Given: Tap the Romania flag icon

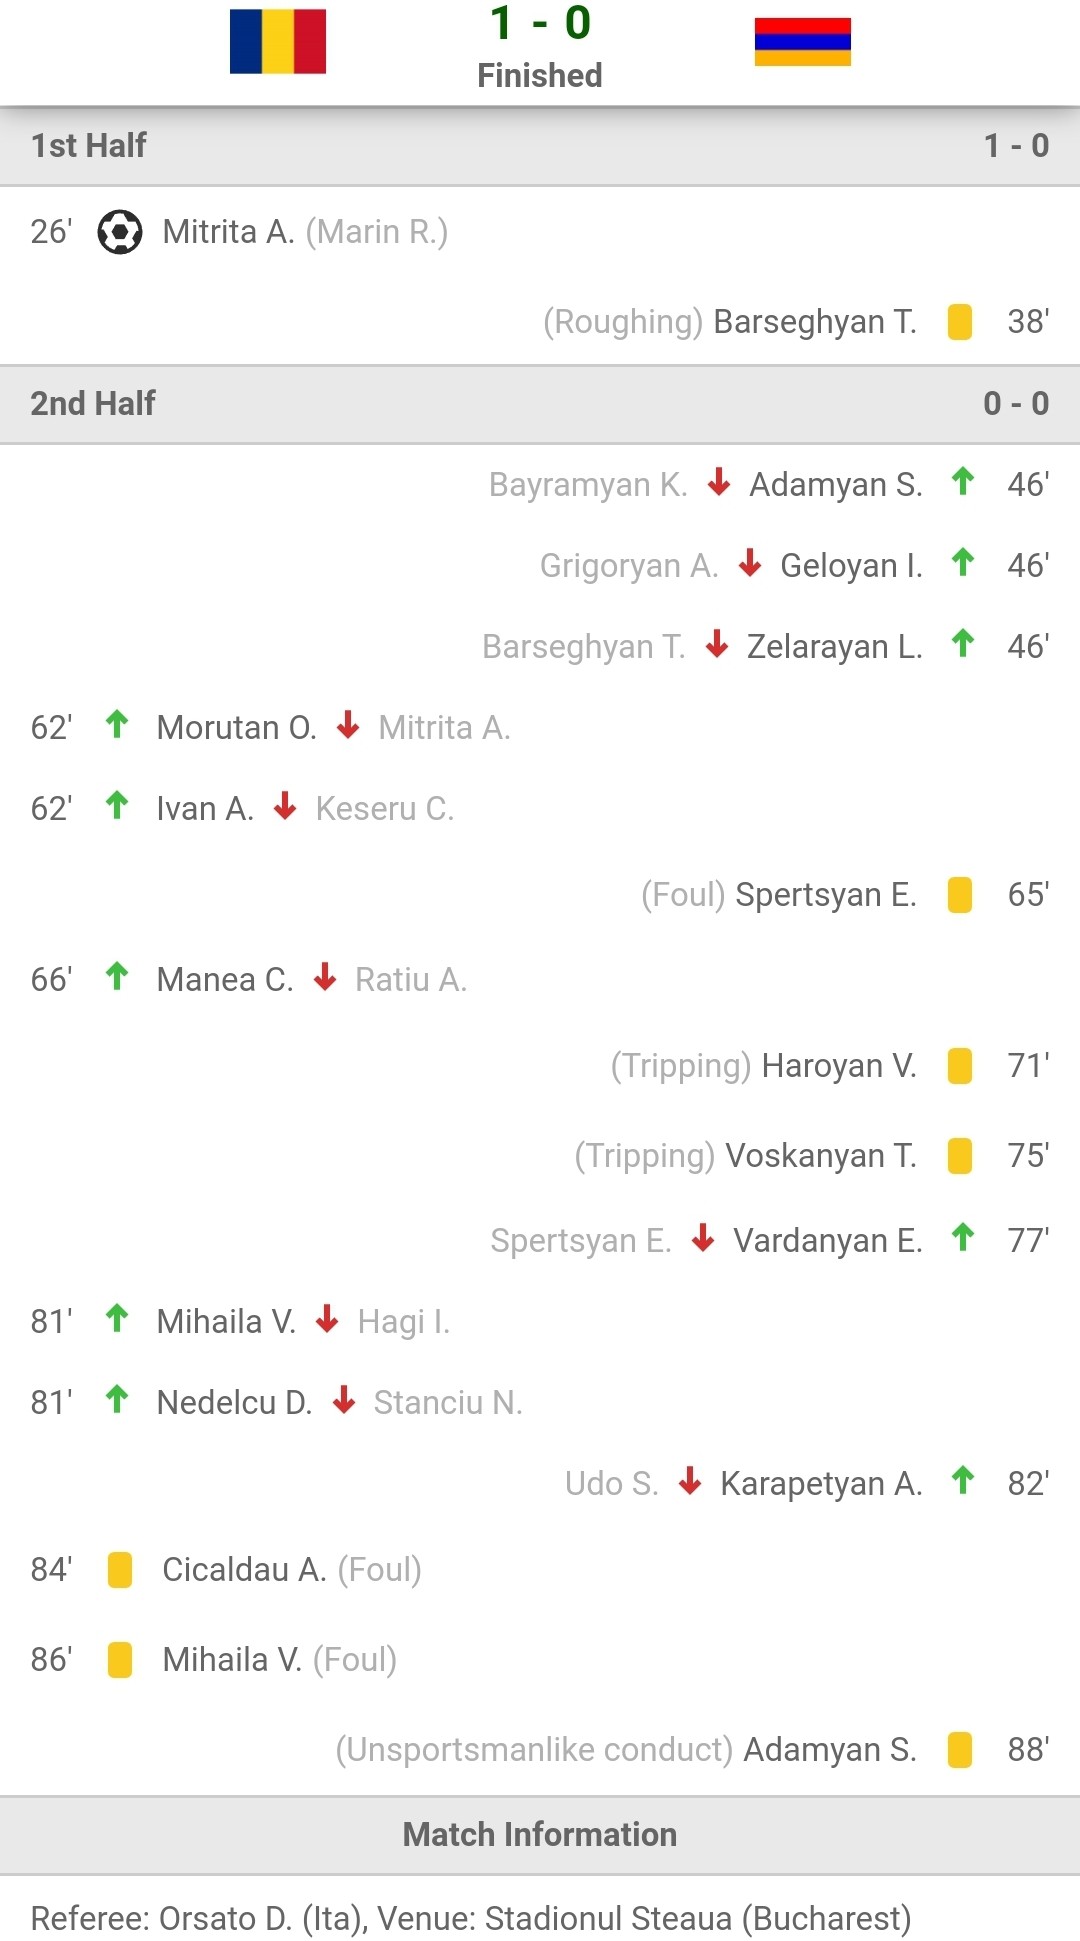Looking at the screenshot, I should tap(278, 42).
